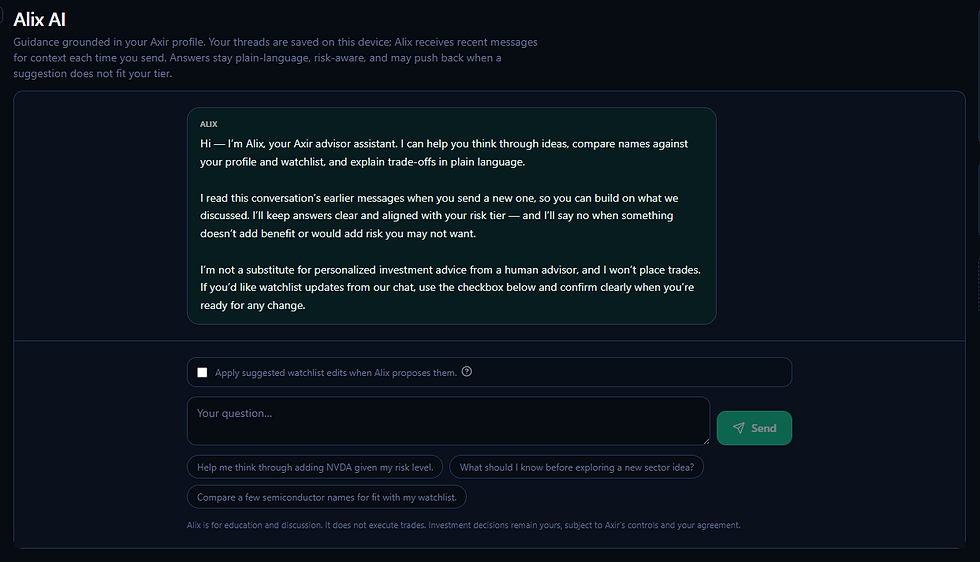Click the ALIX sender label in message
The width and height of the screenshot is (980, 562).
[x=209, y=124]
